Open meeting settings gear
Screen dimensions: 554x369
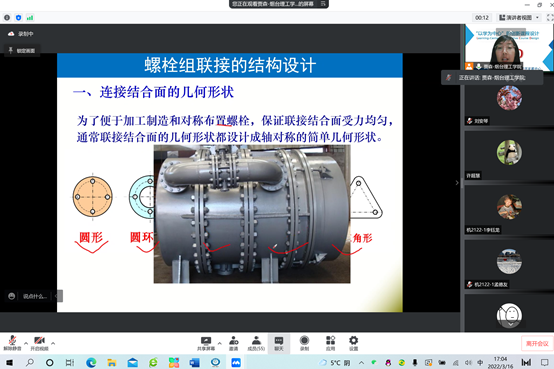coord(353,343)
